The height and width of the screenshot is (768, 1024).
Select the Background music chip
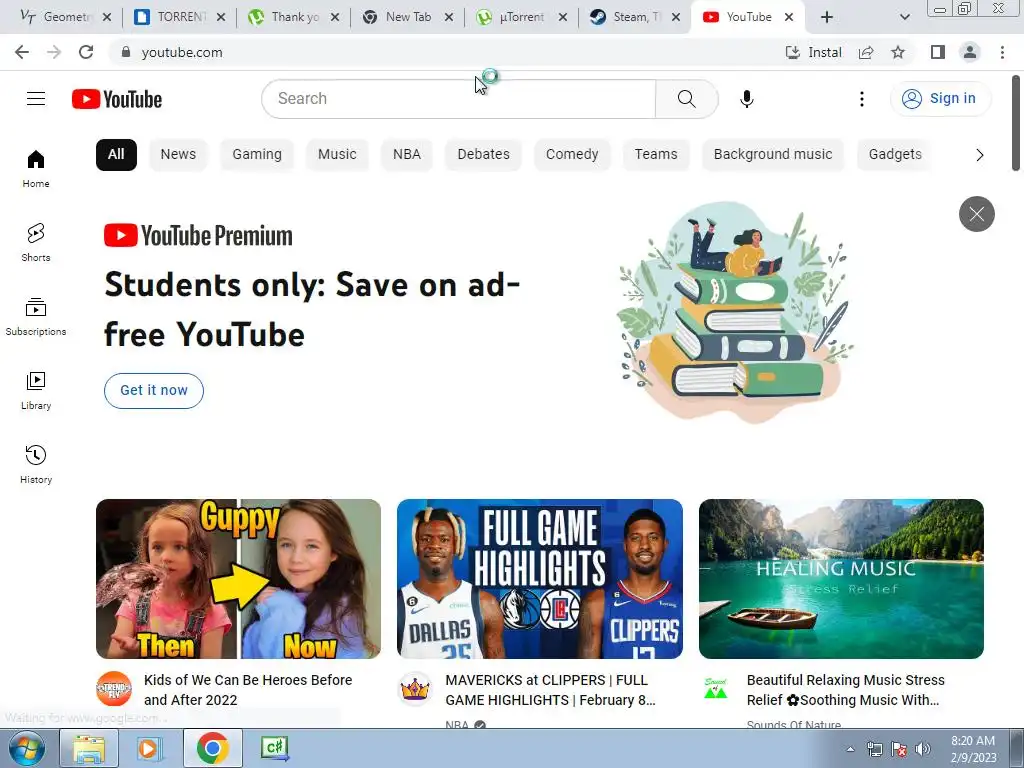773,155
